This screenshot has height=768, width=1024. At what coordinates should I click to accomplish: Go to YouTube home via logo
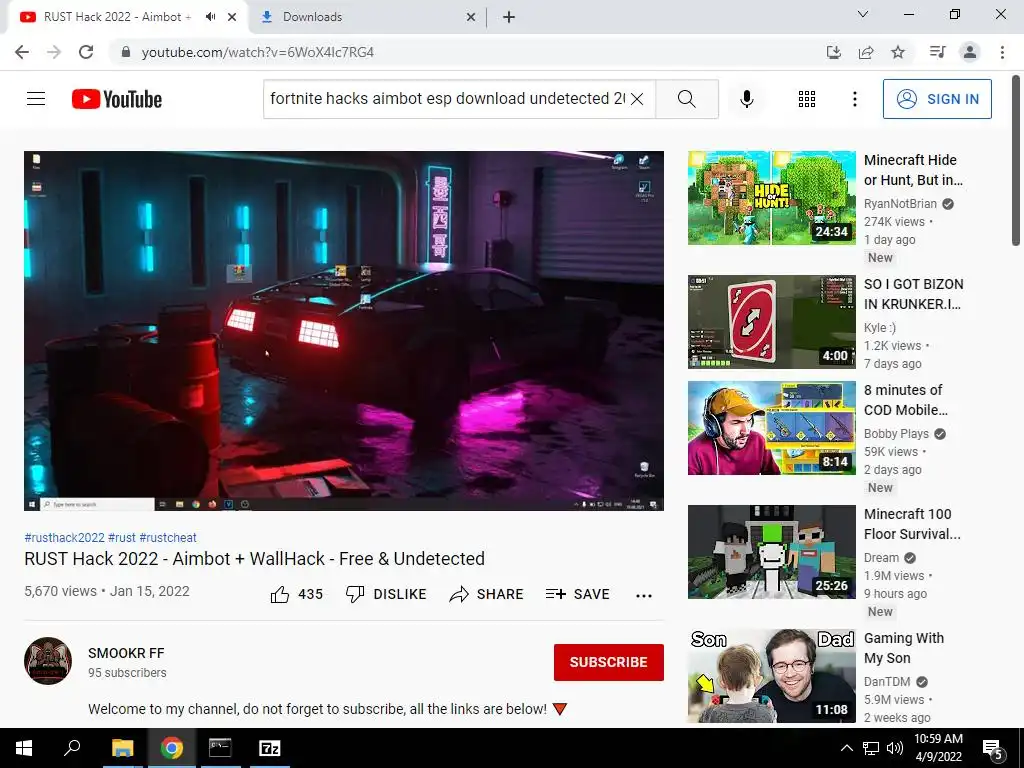[x=117, y=99]
